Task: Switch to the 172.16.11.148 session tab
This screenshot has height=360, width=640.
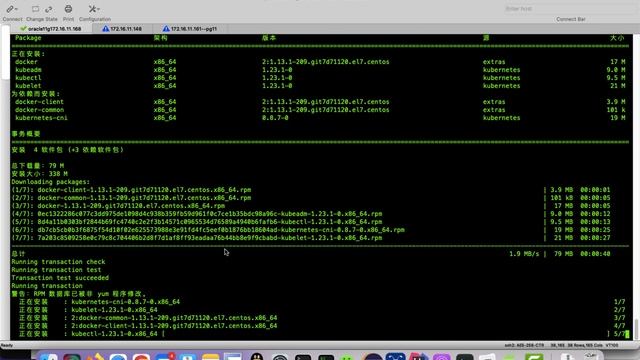Action: click(122, 29)
